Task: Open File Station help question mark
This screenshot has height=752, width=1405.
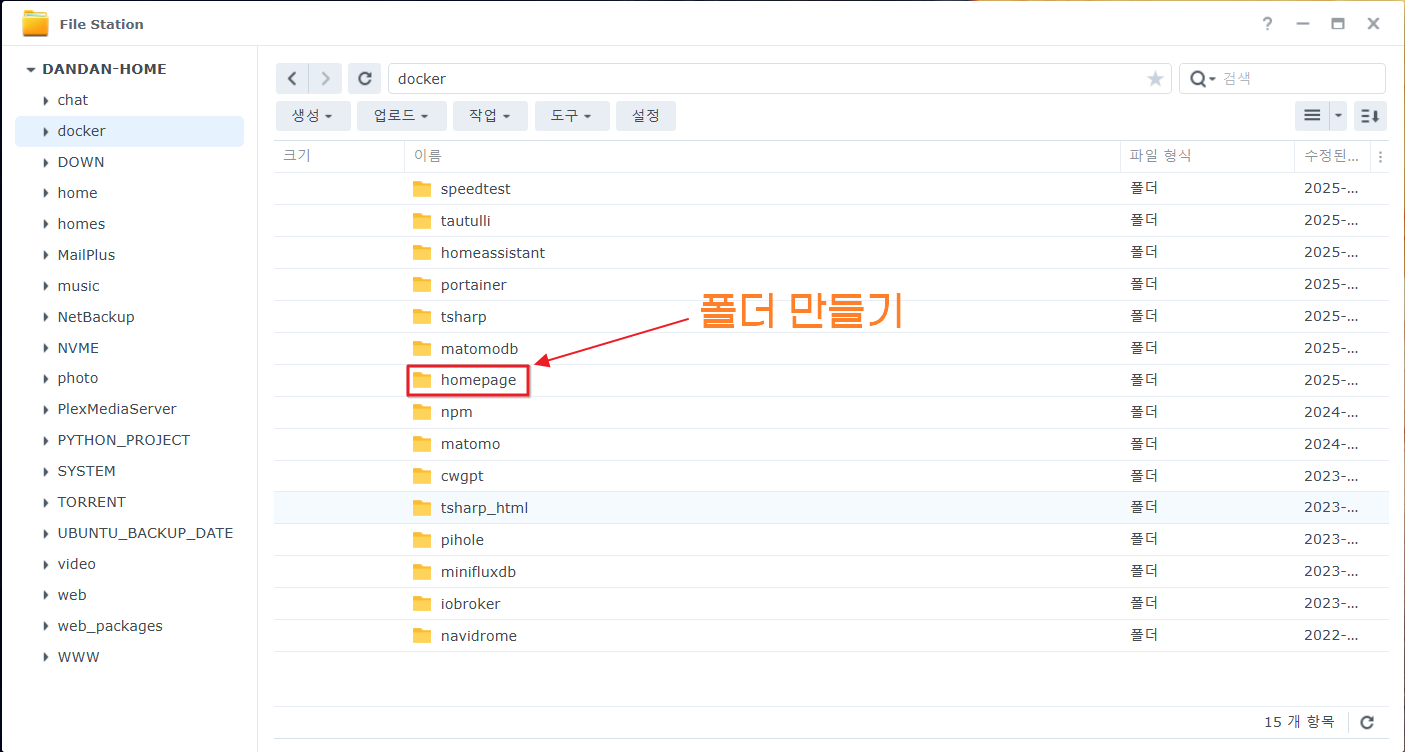Action: (1267, 24)
